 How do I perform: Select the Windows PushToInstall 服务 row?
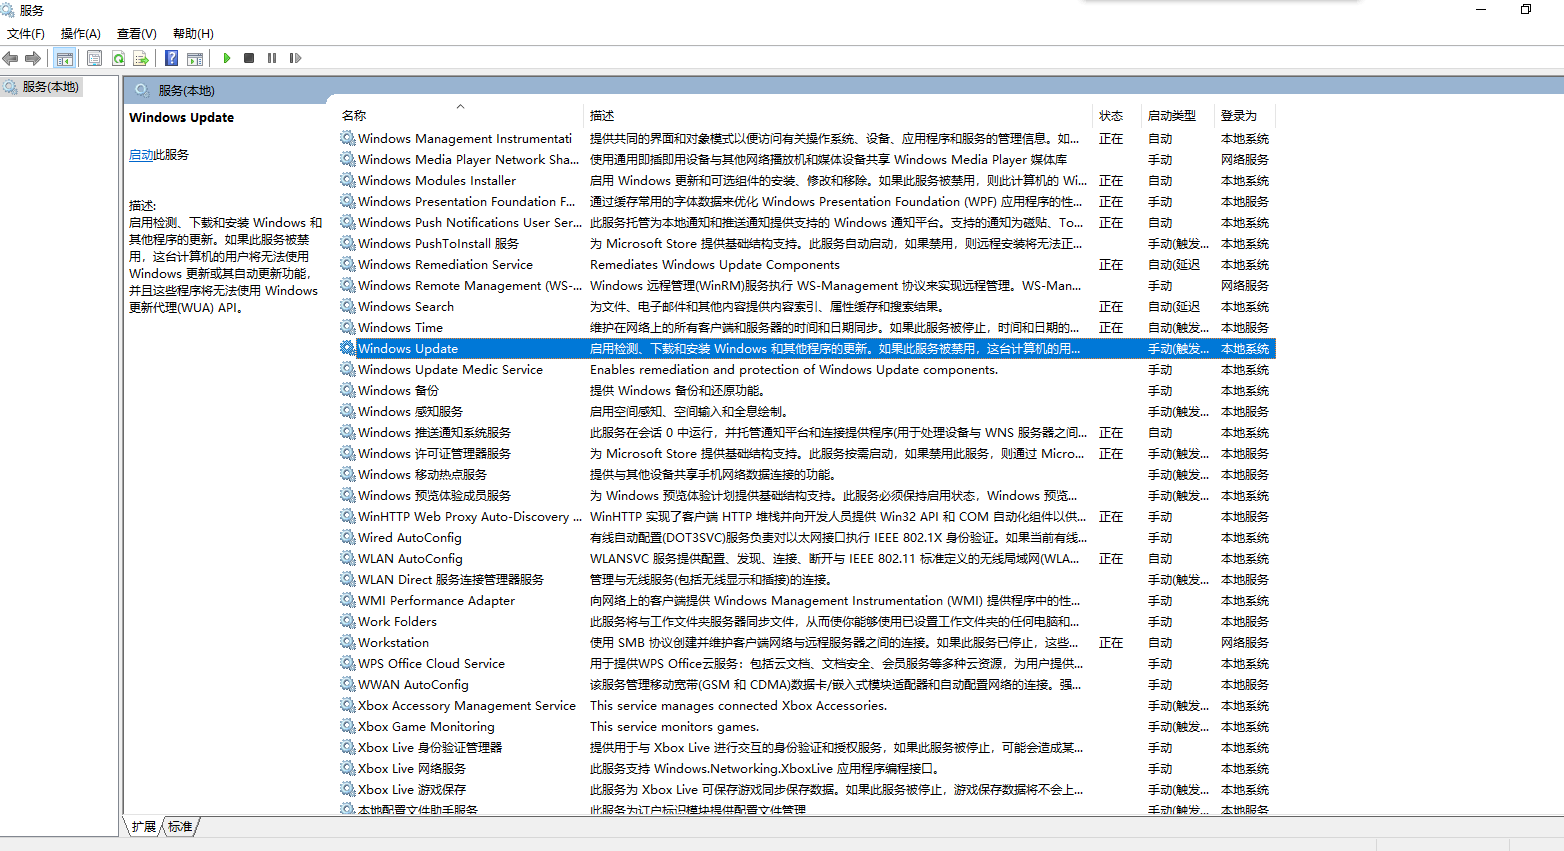click(807, 243)
